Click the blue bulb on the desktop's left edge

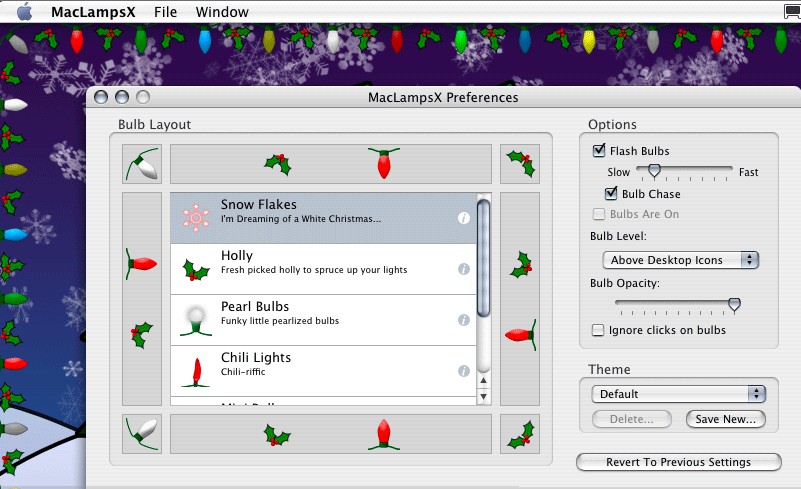tap(15, 235)
